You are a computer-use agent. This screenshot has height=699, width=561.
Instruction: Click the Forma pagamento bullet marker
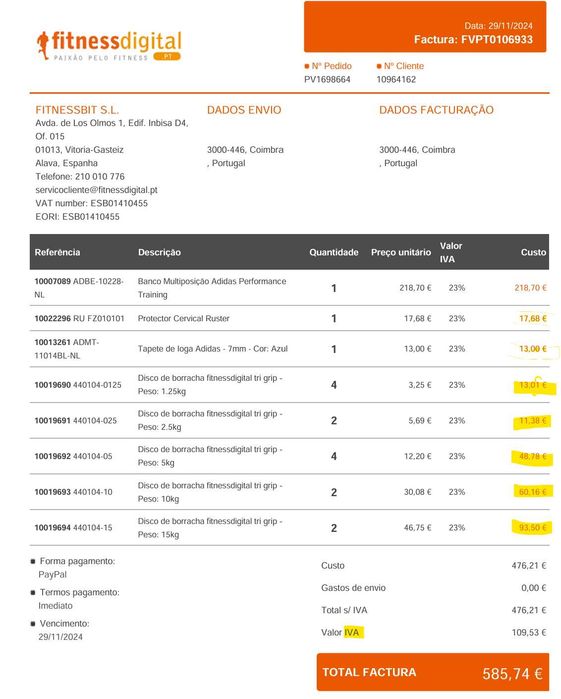point(33,561)
